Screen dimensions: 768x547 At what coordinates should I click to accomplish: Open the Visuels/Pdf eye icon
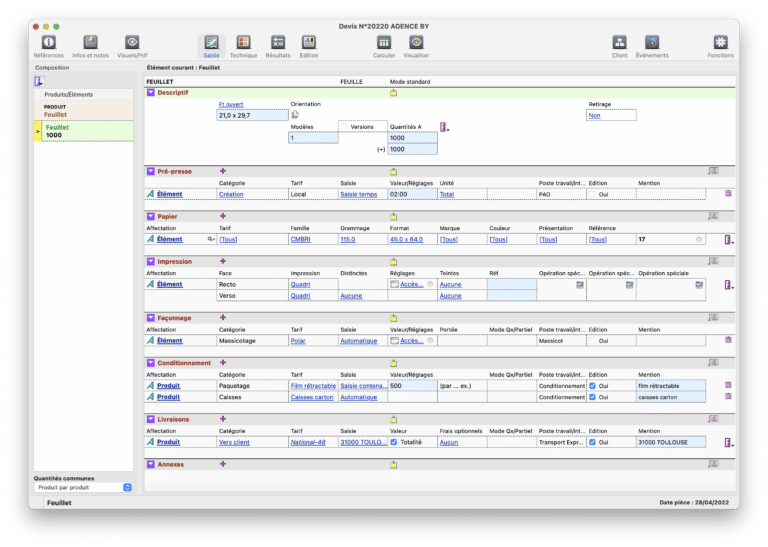pos(132,43)
